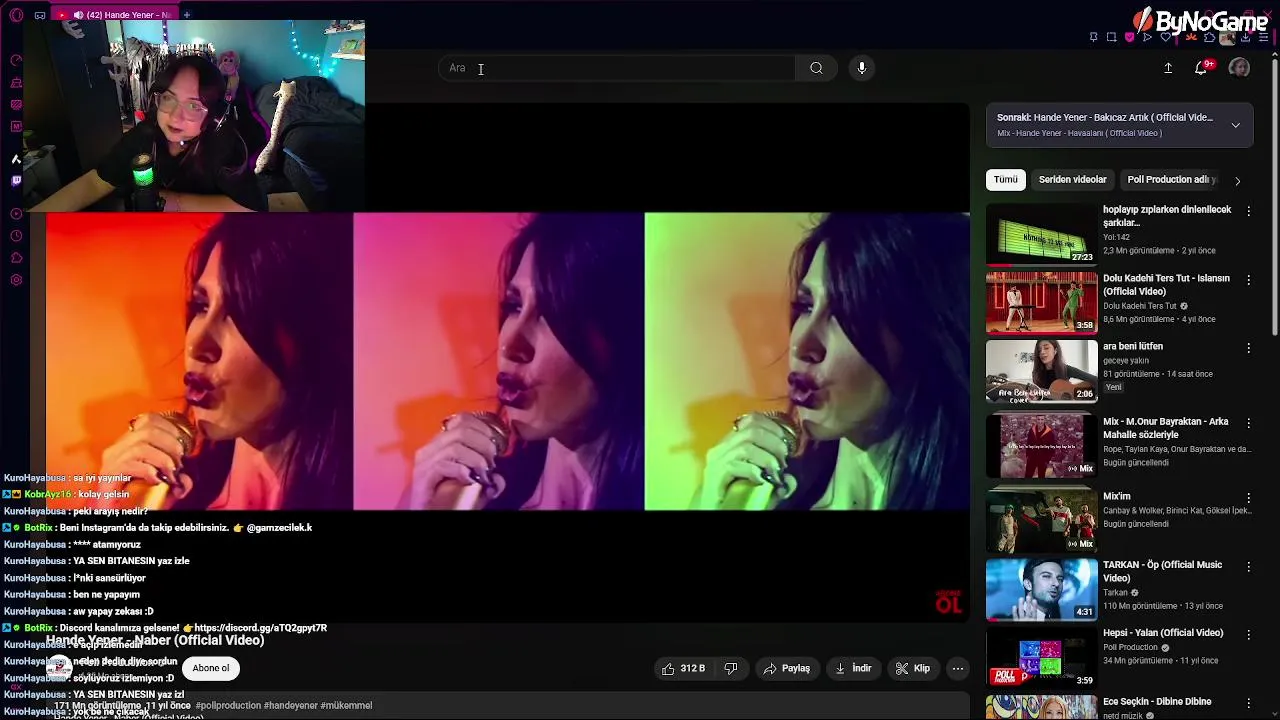The height and width of the screenshot is (720, 1280).
Task: Open options menu for TARKAN Öp video
Action: point(1248,566)
